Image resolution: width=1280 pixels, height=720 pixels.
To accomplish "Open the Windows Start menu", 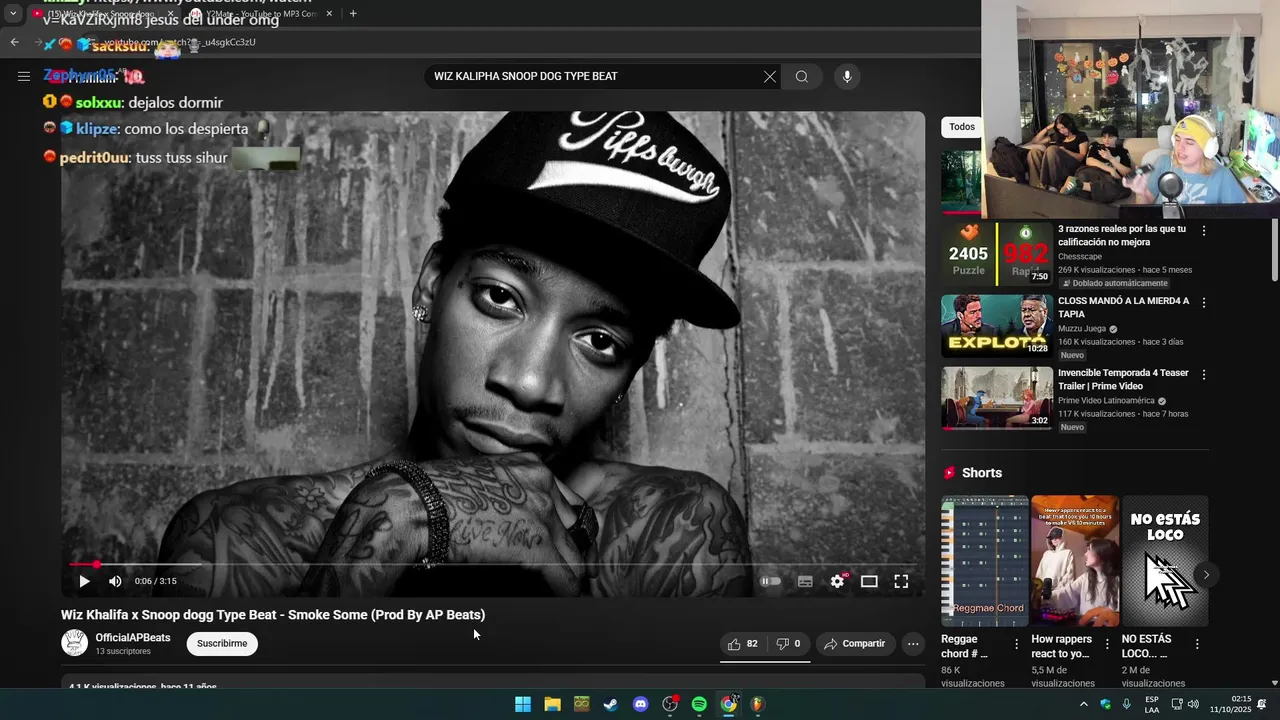I will 523,704.
